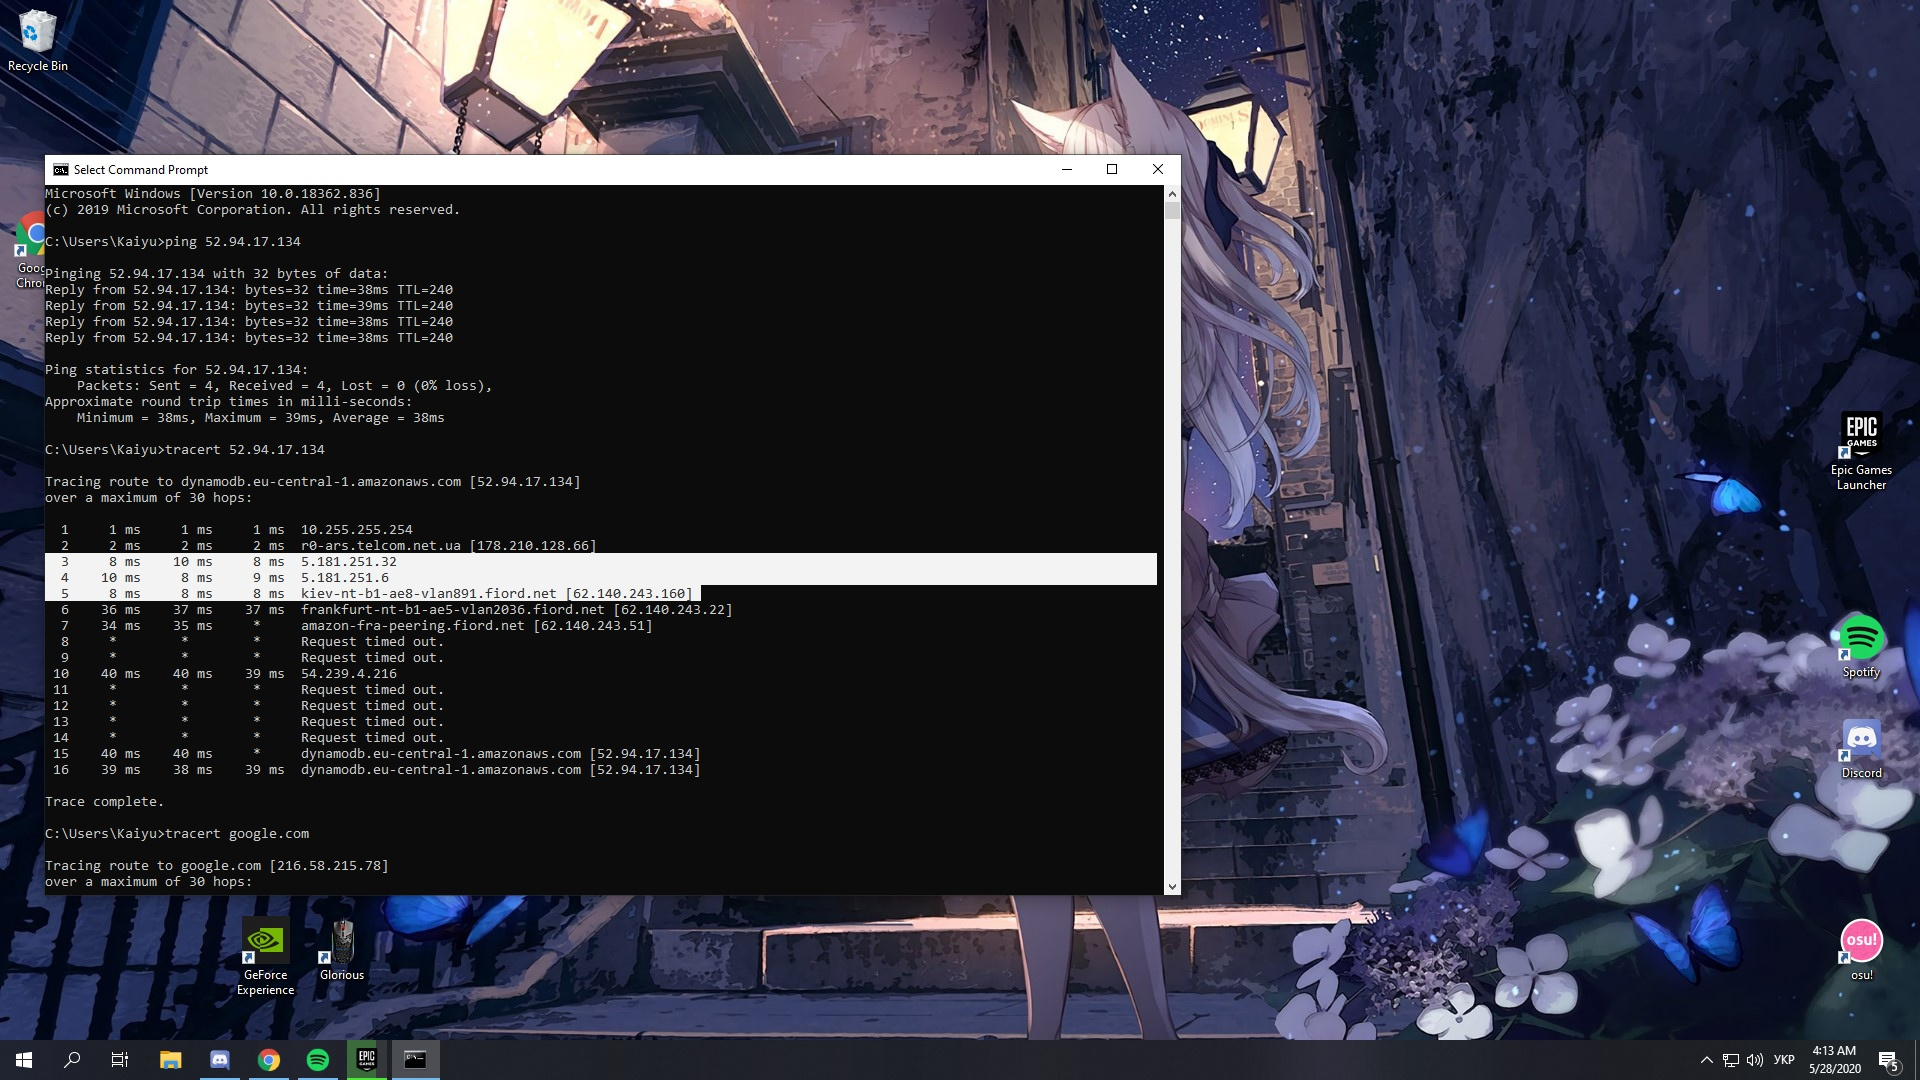Switch to Discord in the taskbar
The height and width of the screenshot is (1080, 1920).
pos(220,1060)
